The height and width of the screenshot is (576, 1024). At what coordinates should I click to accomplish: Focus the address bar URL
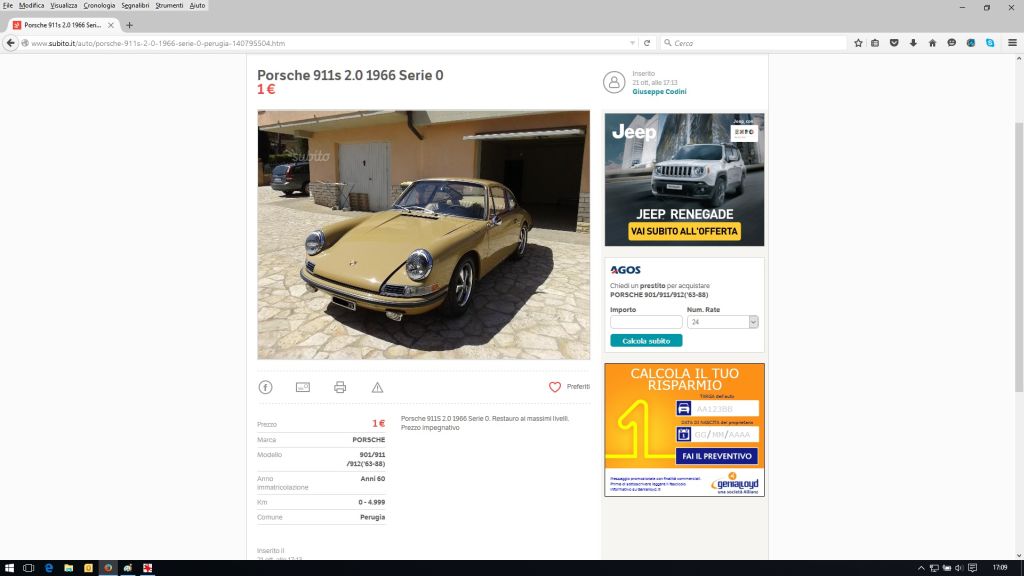(x=327, y=43)
